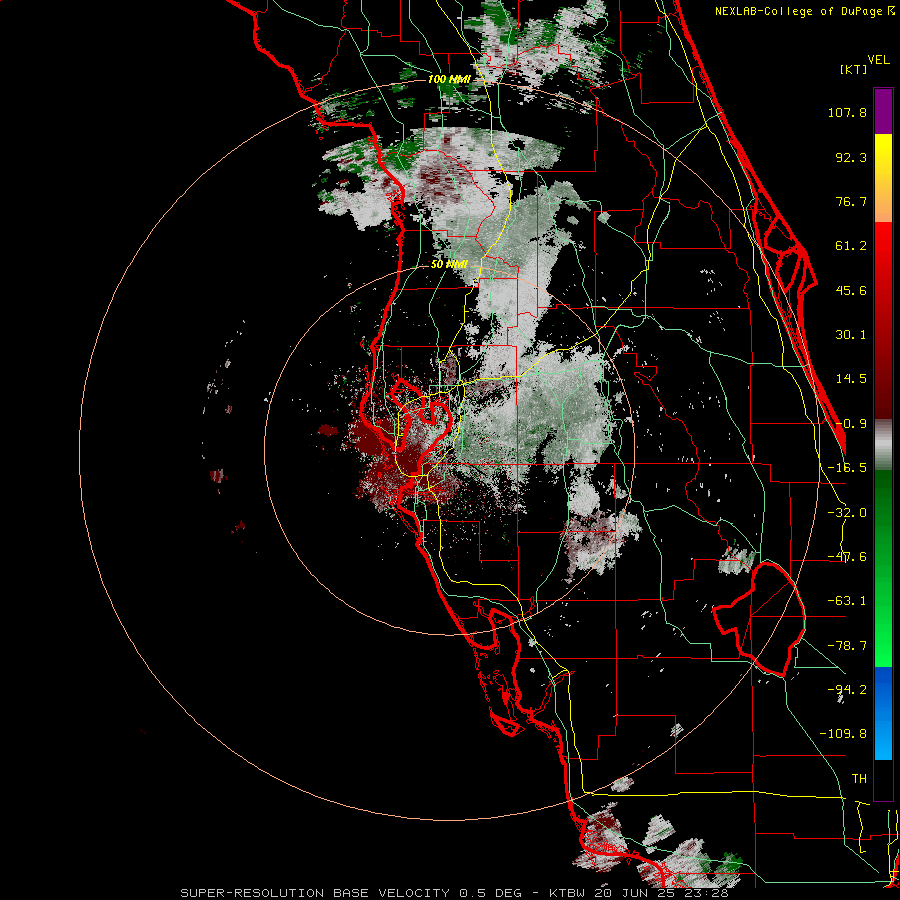Pick the purple segment atop the color bar
The image size is (900, 900).
coord(883,111)
